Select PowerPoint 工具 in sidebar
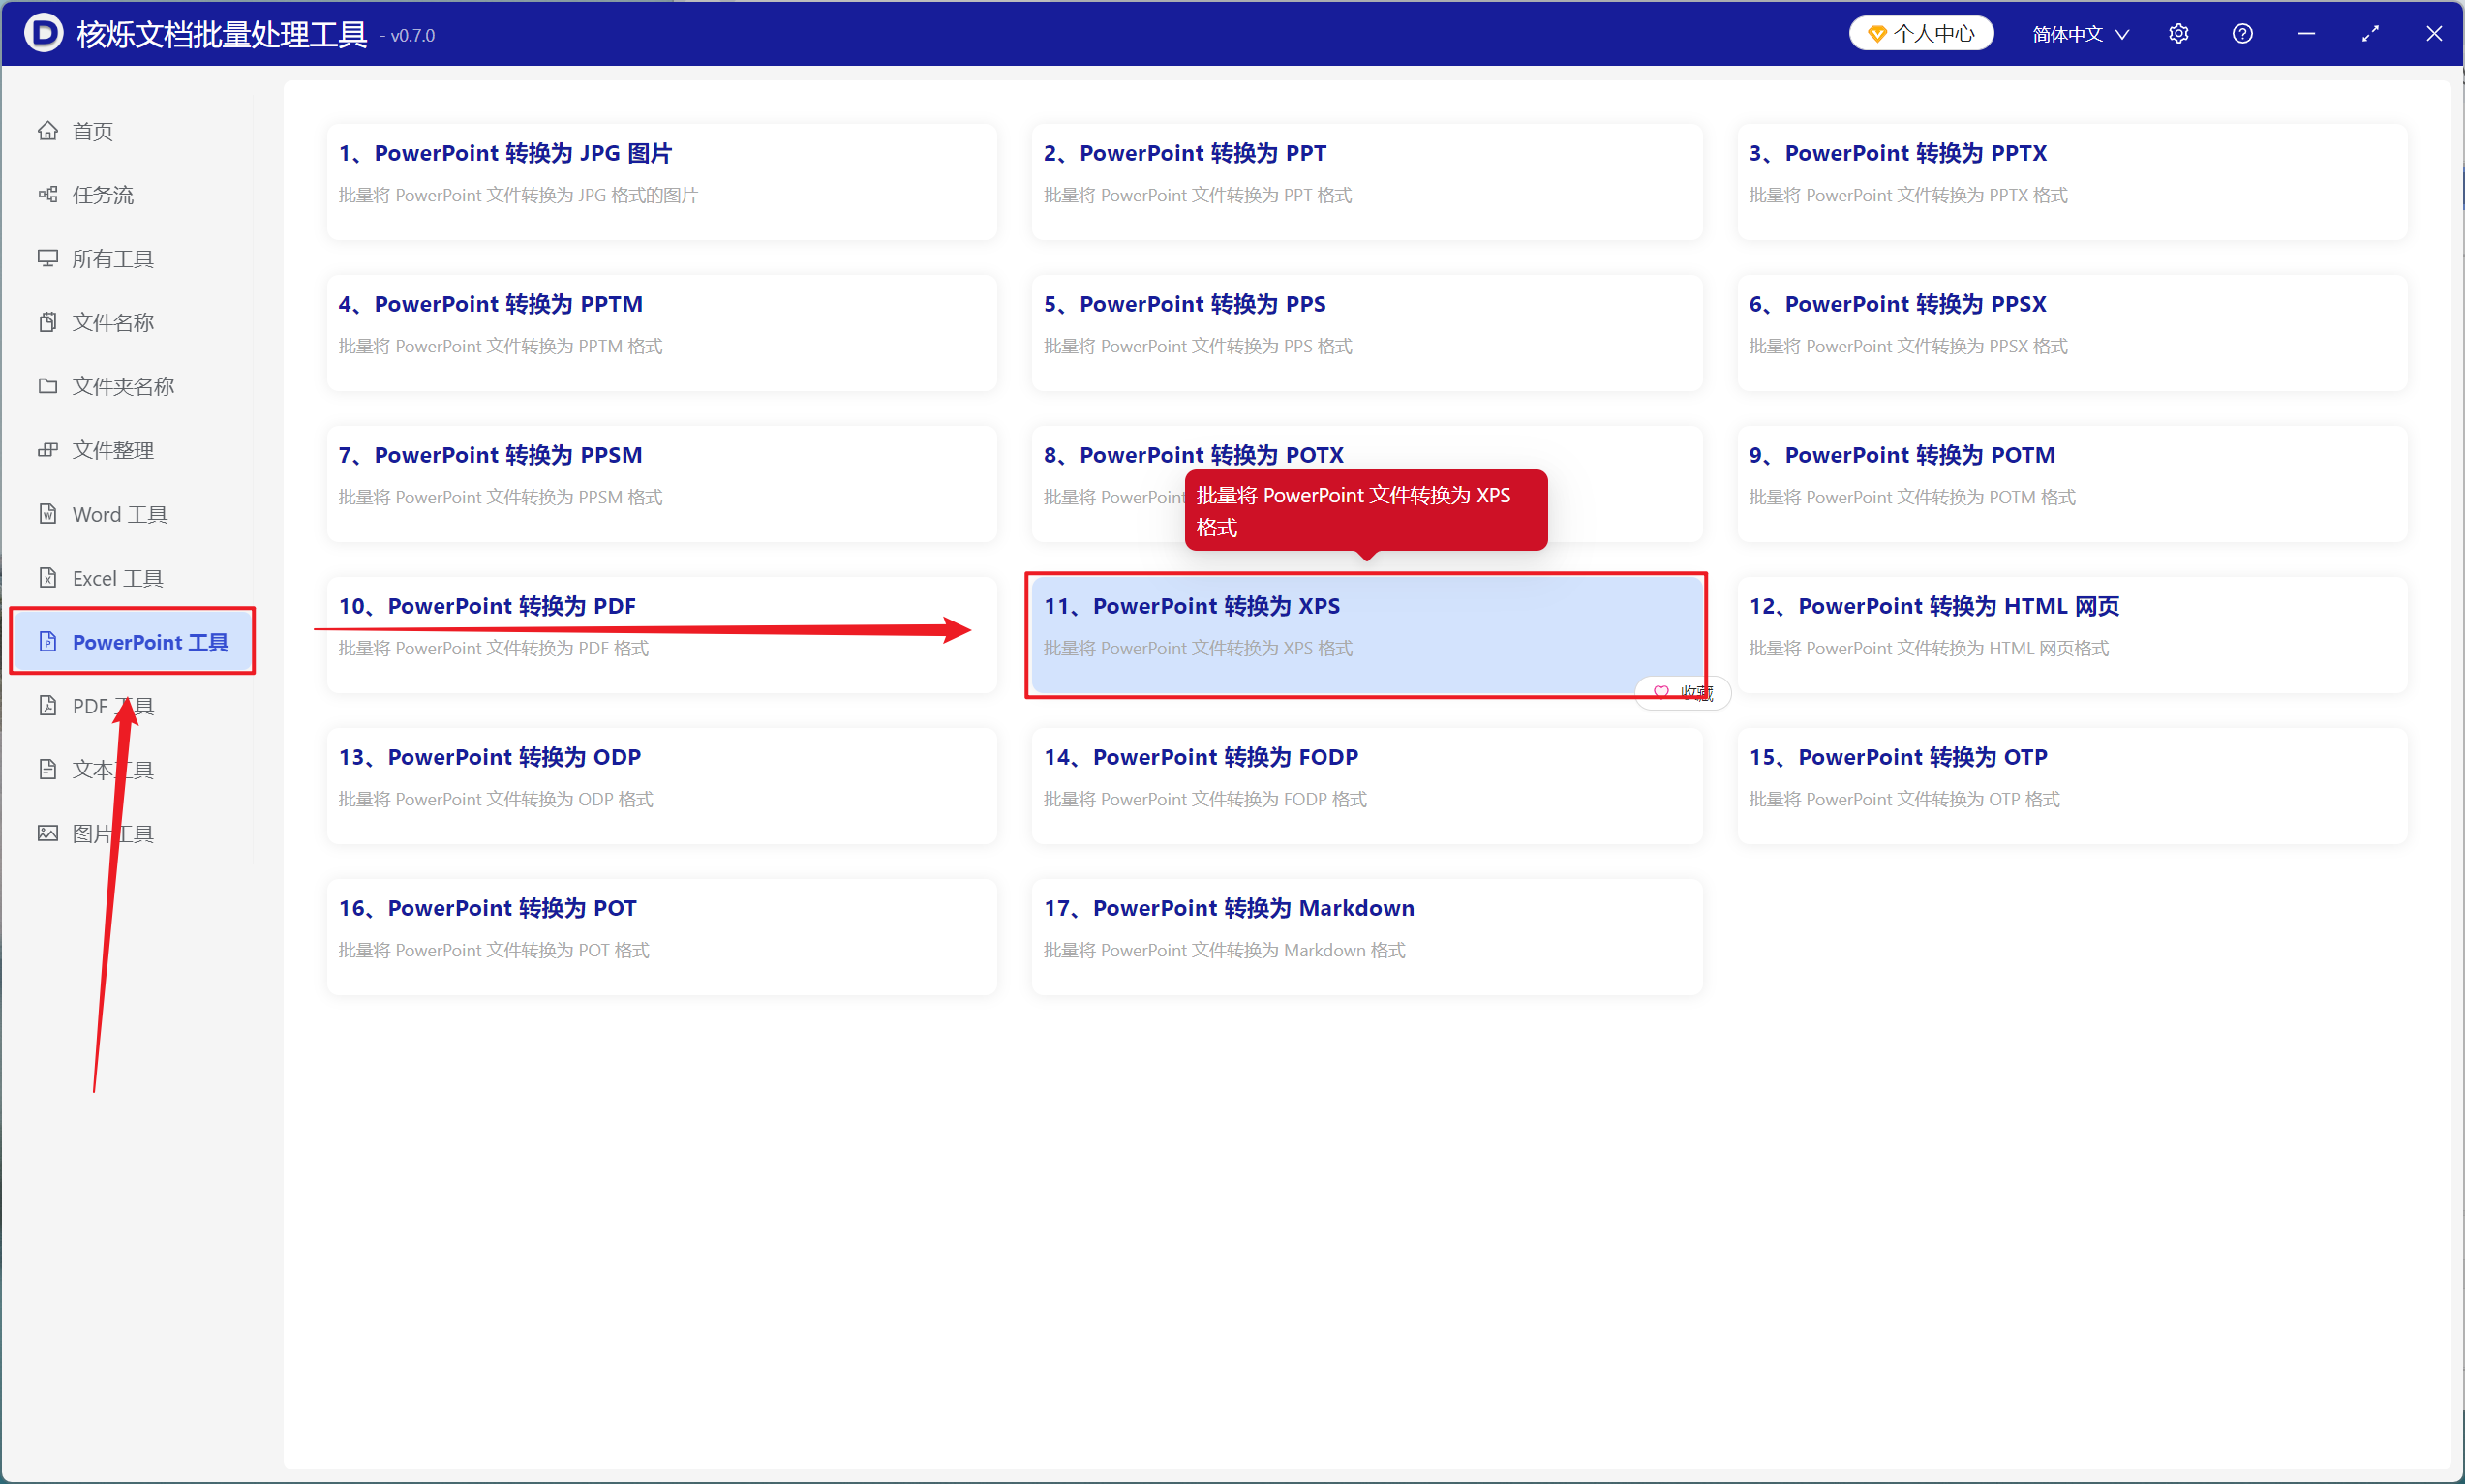2465x1484 pixels. click(x=132, y=642)
